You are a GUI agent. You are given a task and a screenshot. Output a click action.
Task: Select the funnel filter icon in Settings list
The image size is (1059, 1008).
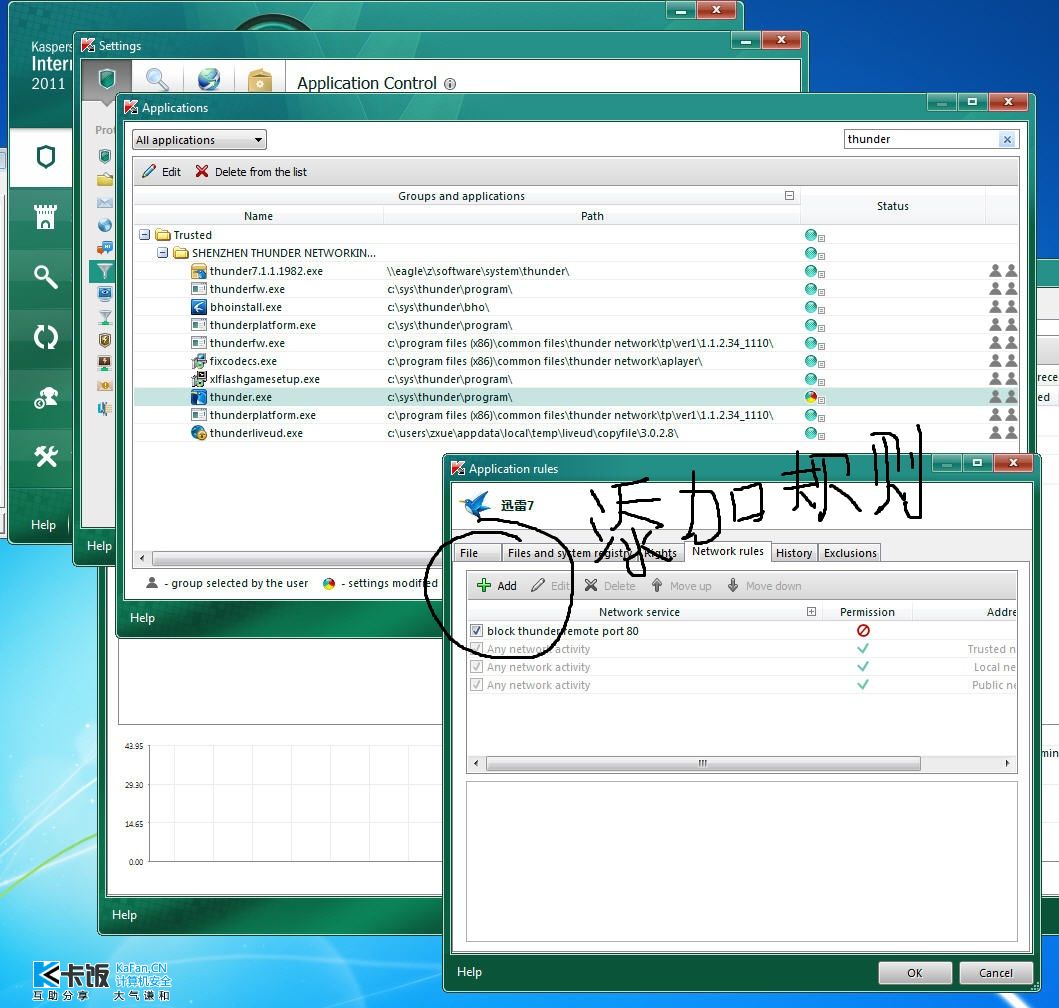(x=105, y=271)
